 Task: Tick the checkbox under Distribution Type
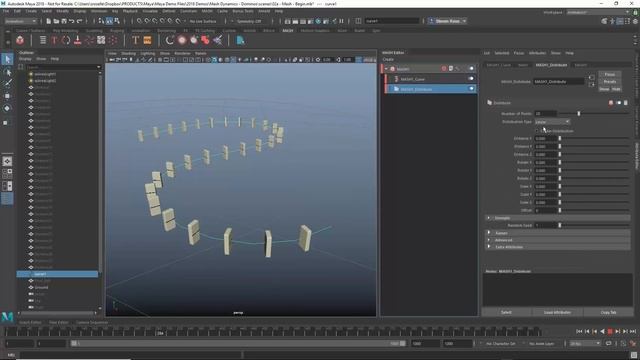click(x=537, y=131)
